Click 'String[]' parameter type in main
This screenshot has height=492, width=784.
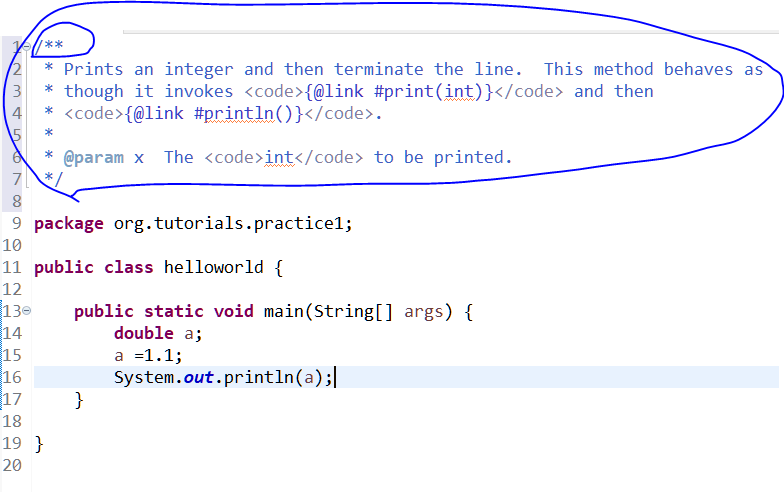[354, 312]
